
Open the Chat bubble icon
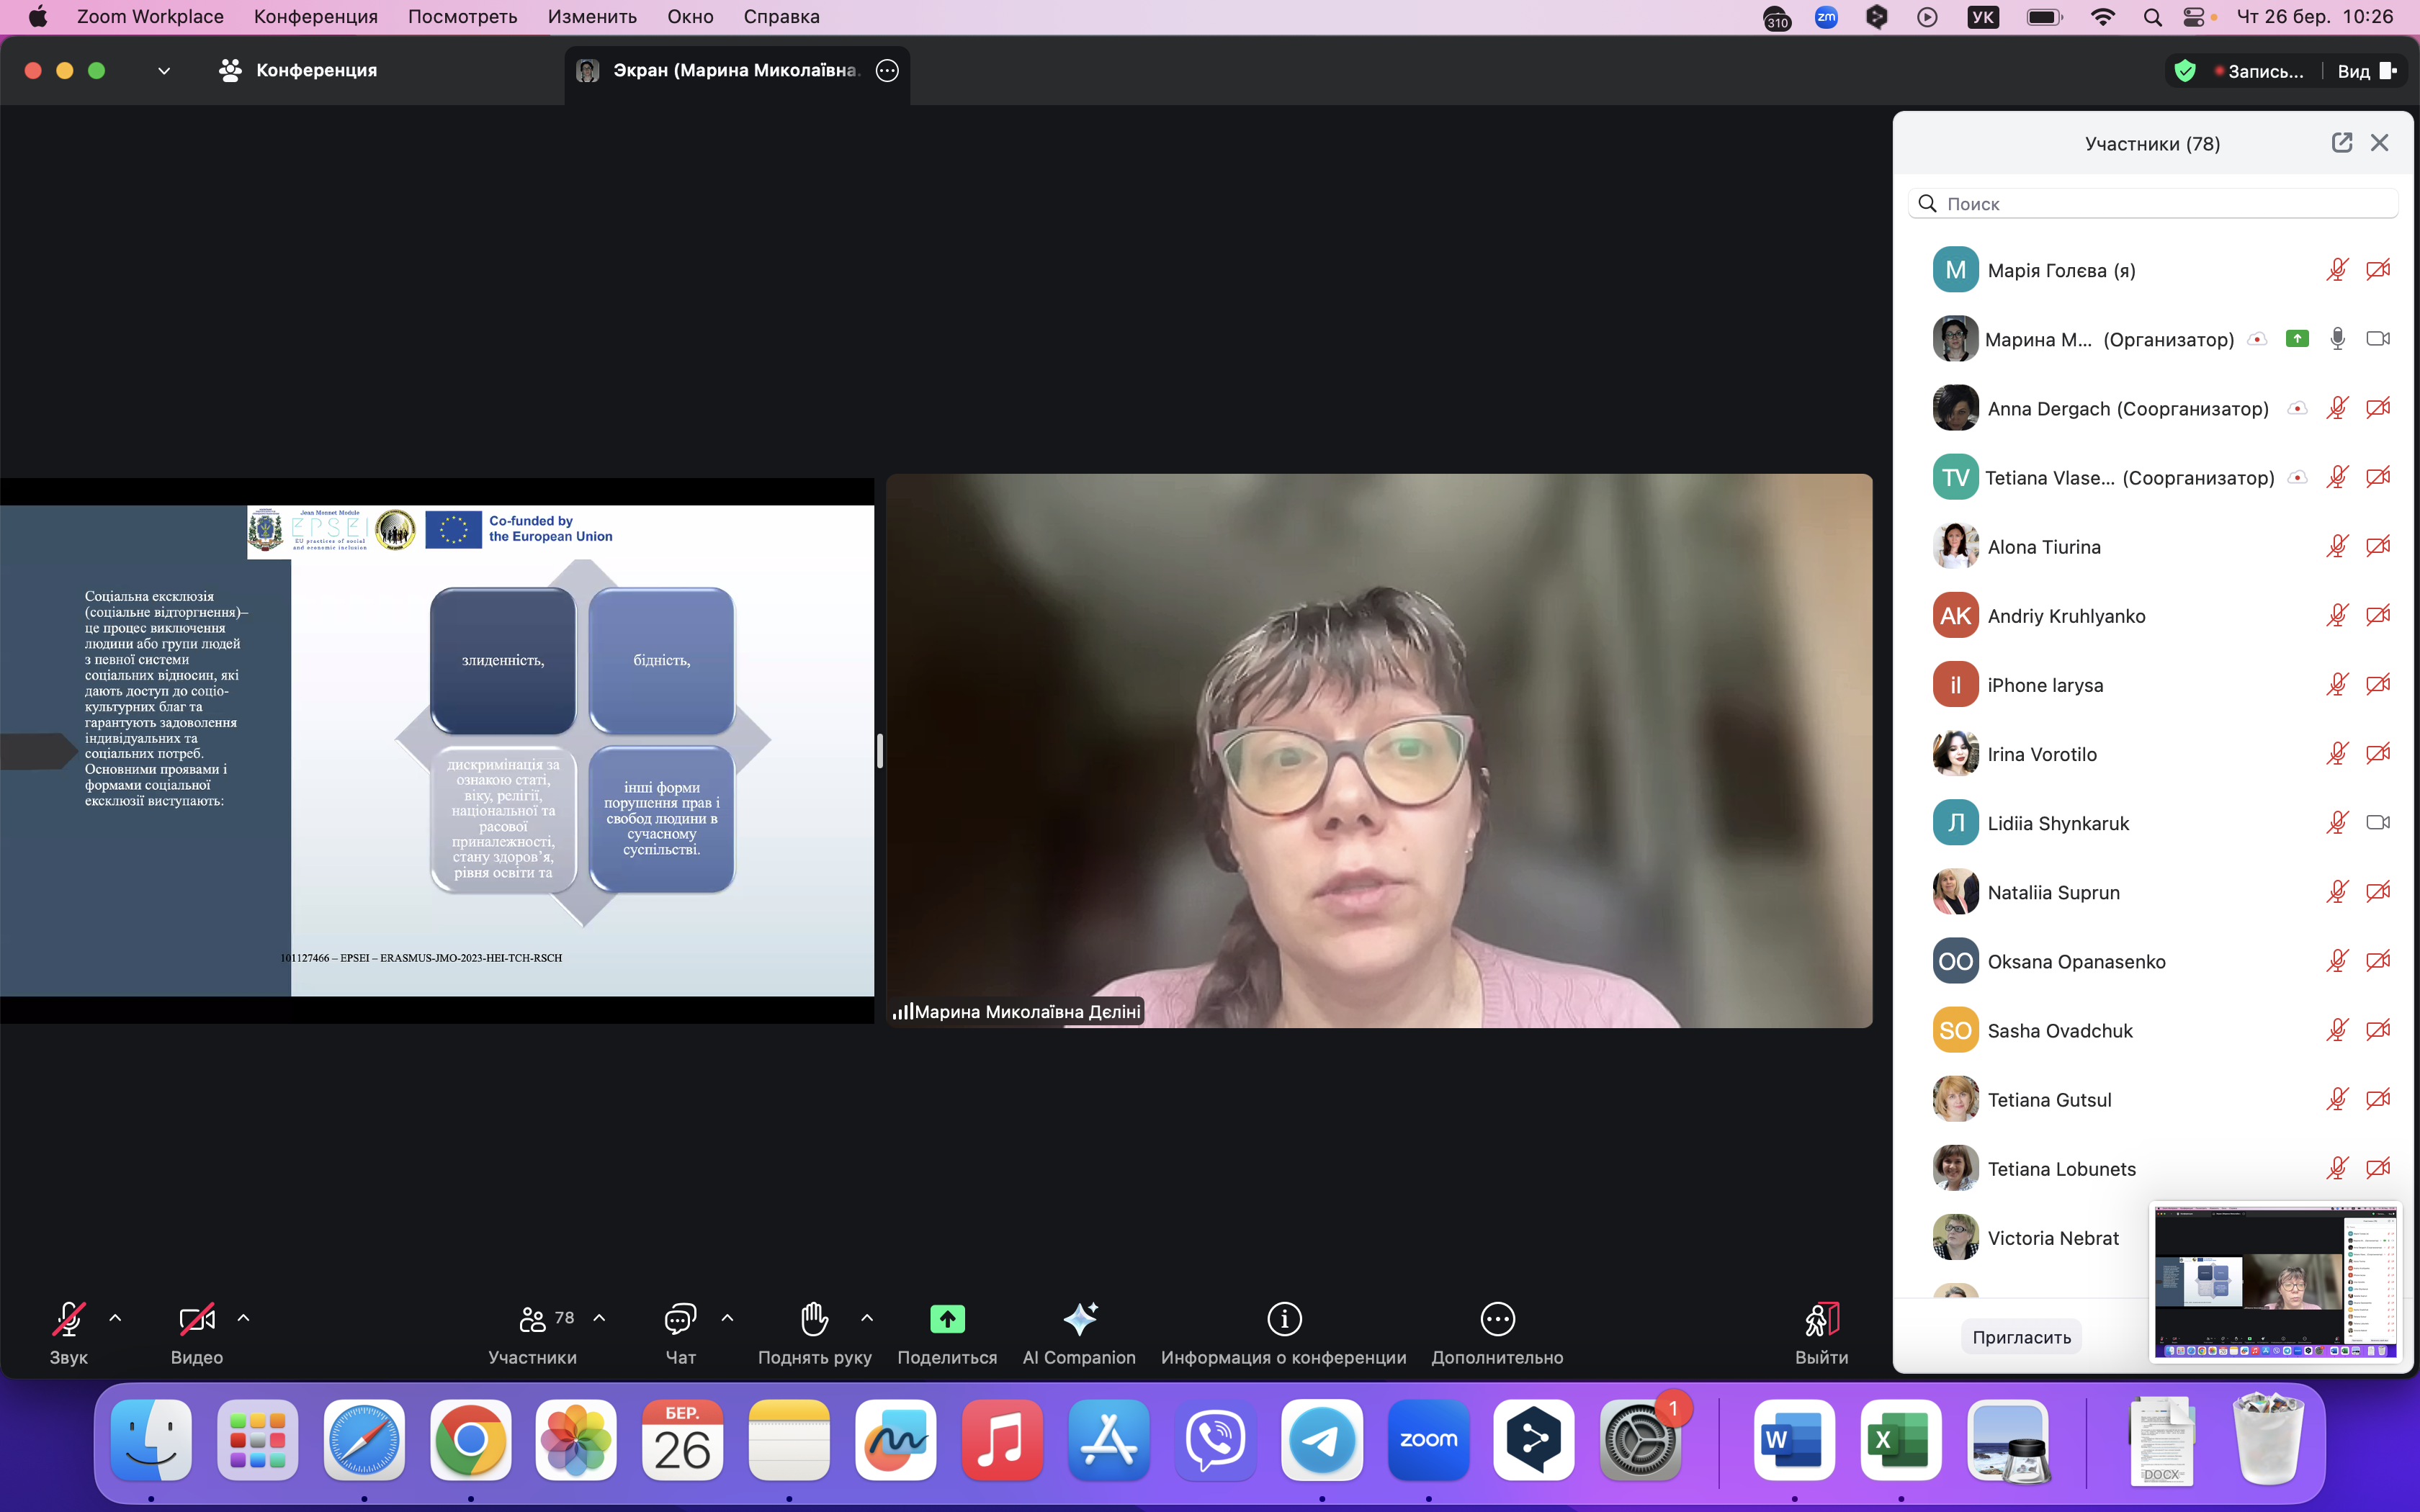tap(680, 1319)
